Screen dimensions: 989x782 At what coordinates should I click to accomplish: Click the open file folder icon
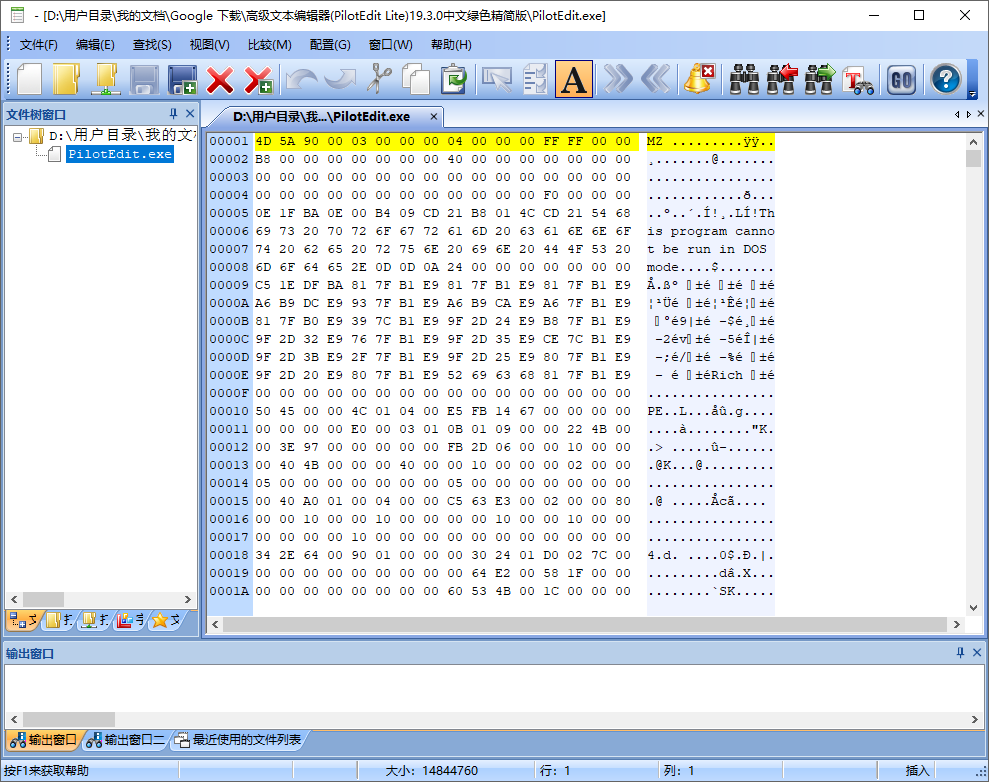(67, 79)
